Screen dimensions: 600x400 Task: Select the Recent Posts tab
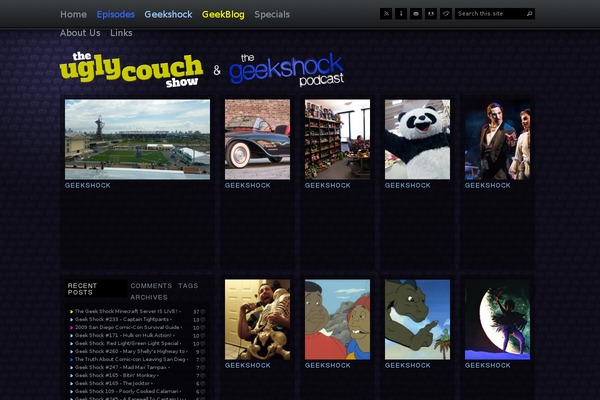click(96, 289)
